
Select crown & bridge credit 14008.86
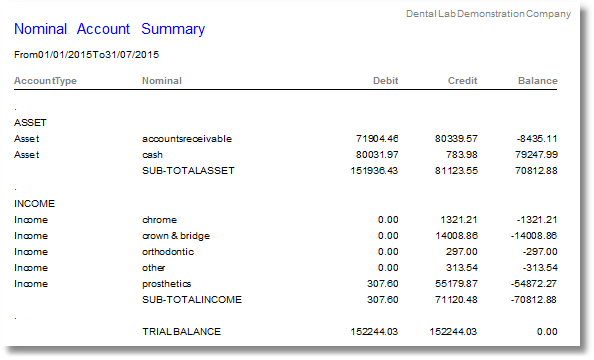point(456,236)
